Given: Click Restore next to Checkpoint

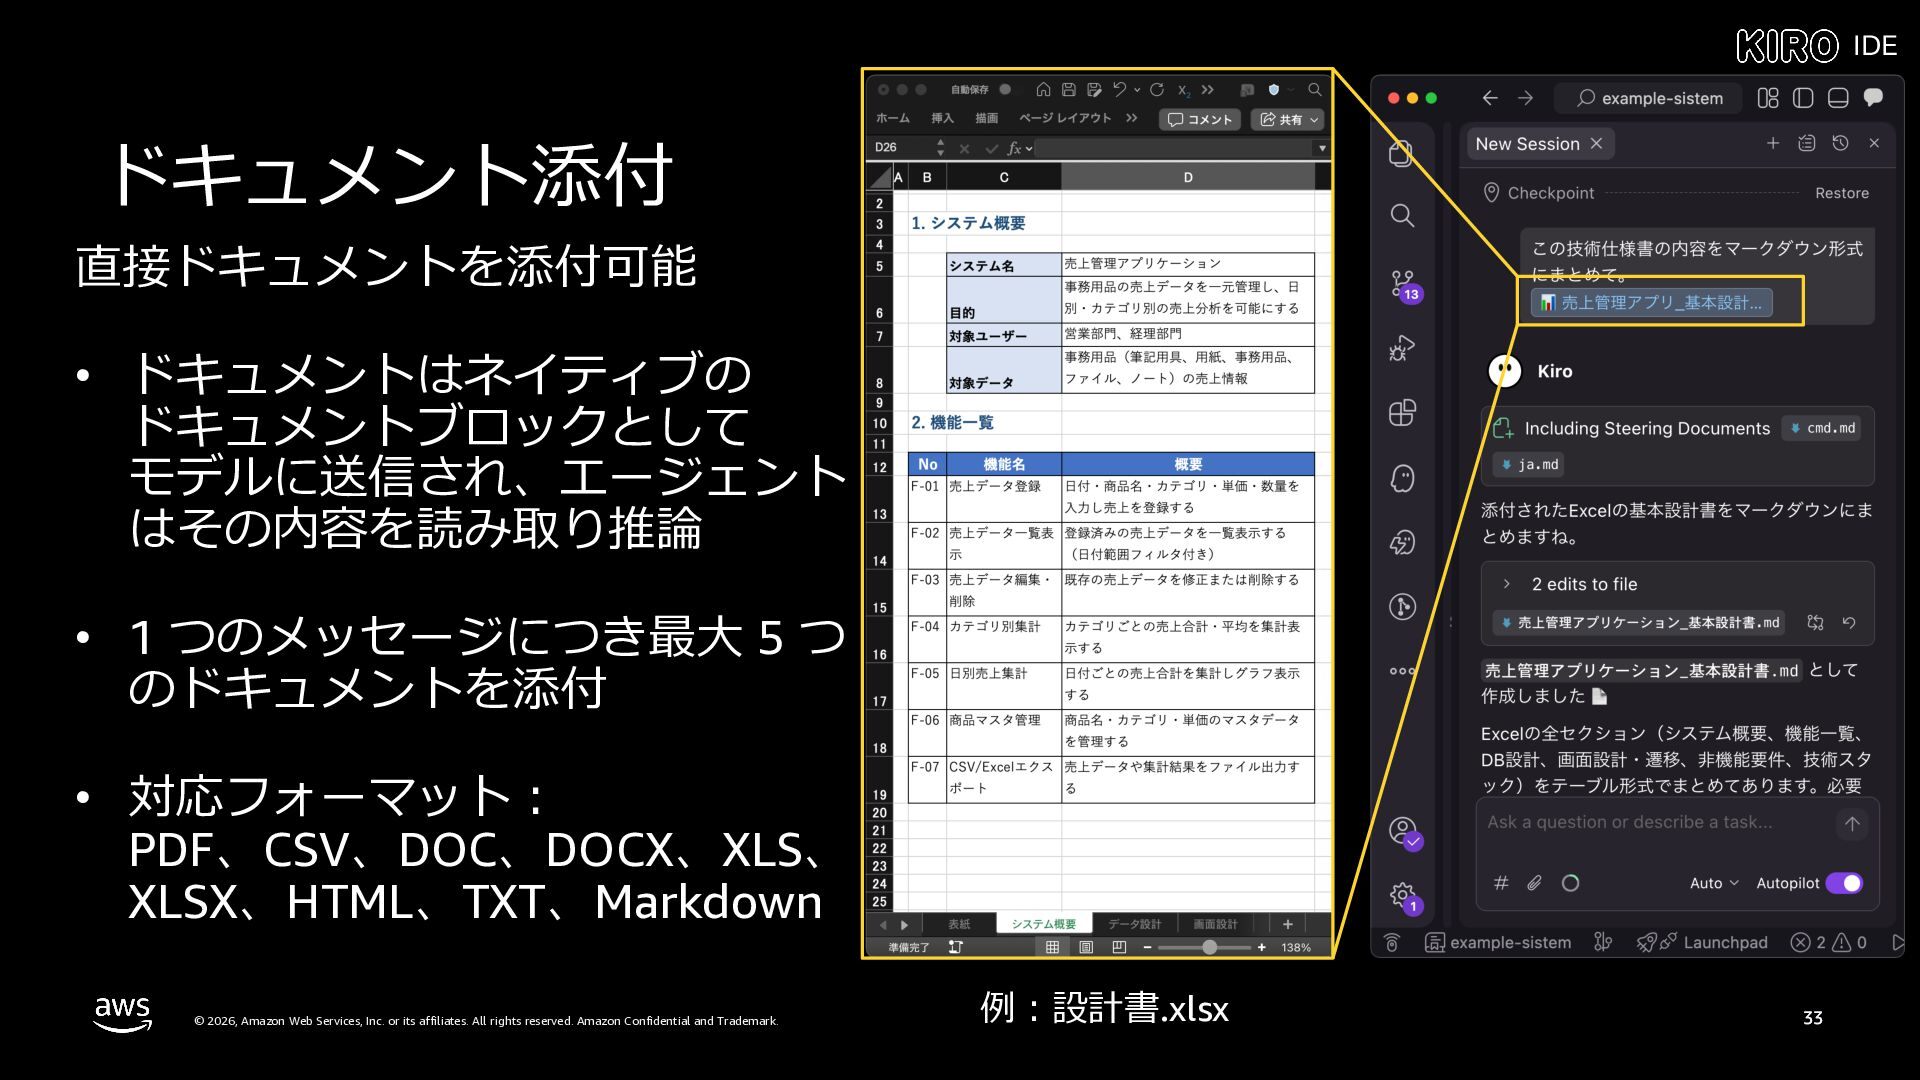Looking at the screenshot, I should 1841,193.
